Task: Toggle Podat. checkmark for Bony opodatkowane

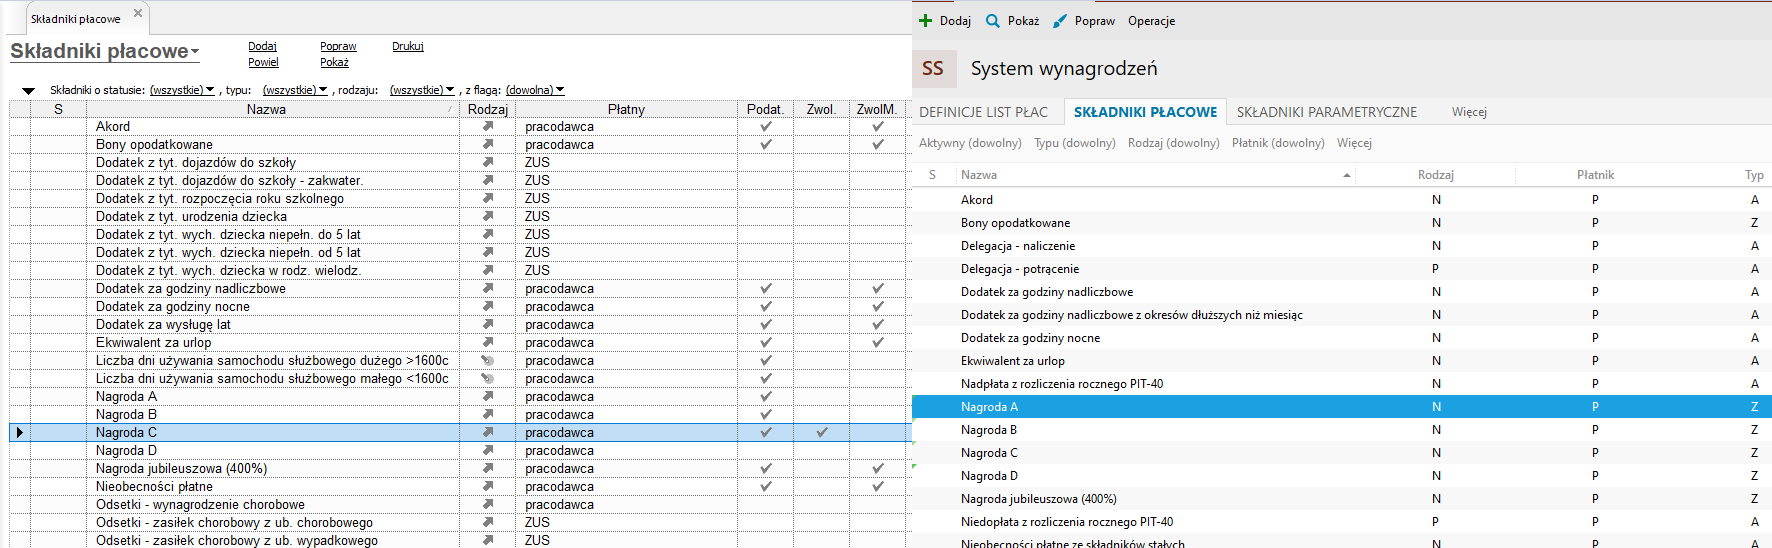Action: coord(766,145)
